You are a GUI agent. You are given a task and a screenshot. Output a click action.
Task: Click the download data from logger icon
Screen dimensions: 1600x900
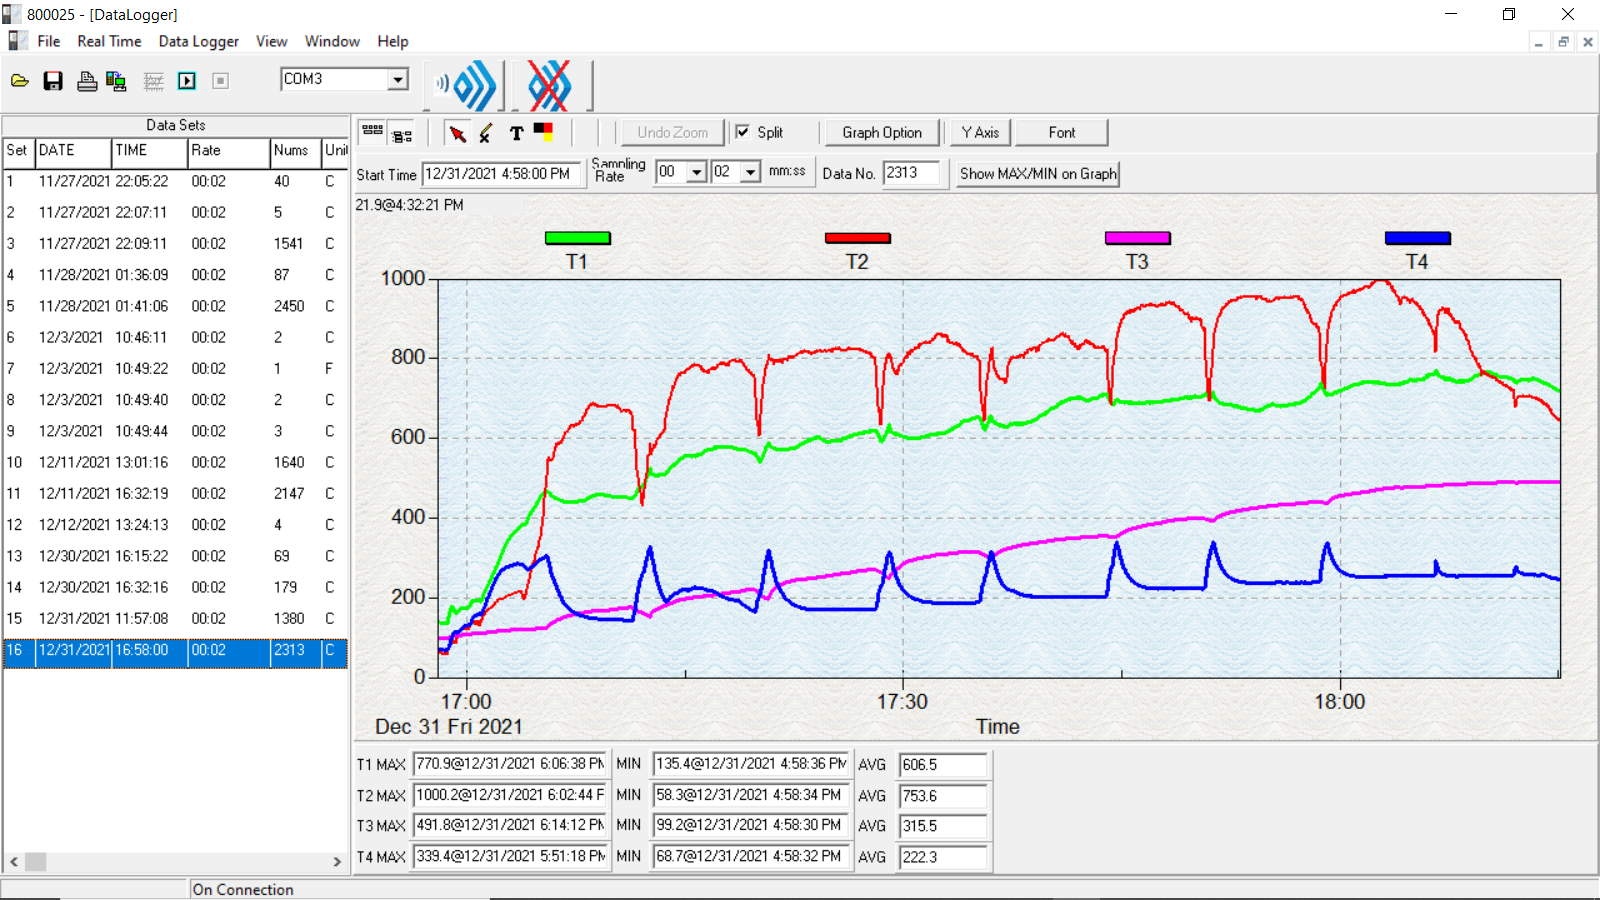pyautogui.click(x=116, y=81)
